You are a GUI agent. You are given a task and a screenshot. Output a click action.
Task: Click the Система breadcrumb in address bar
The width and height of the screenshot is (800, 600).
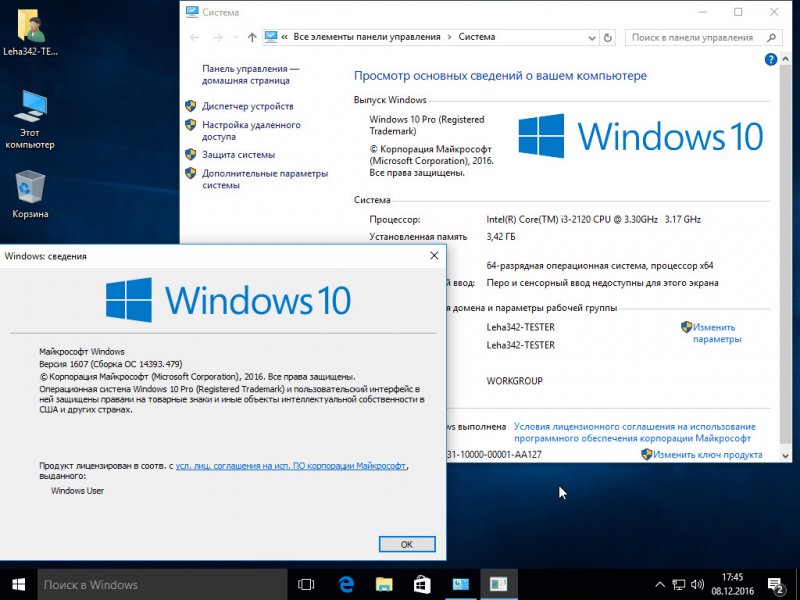pyautogui.click(x=477, y=37)
